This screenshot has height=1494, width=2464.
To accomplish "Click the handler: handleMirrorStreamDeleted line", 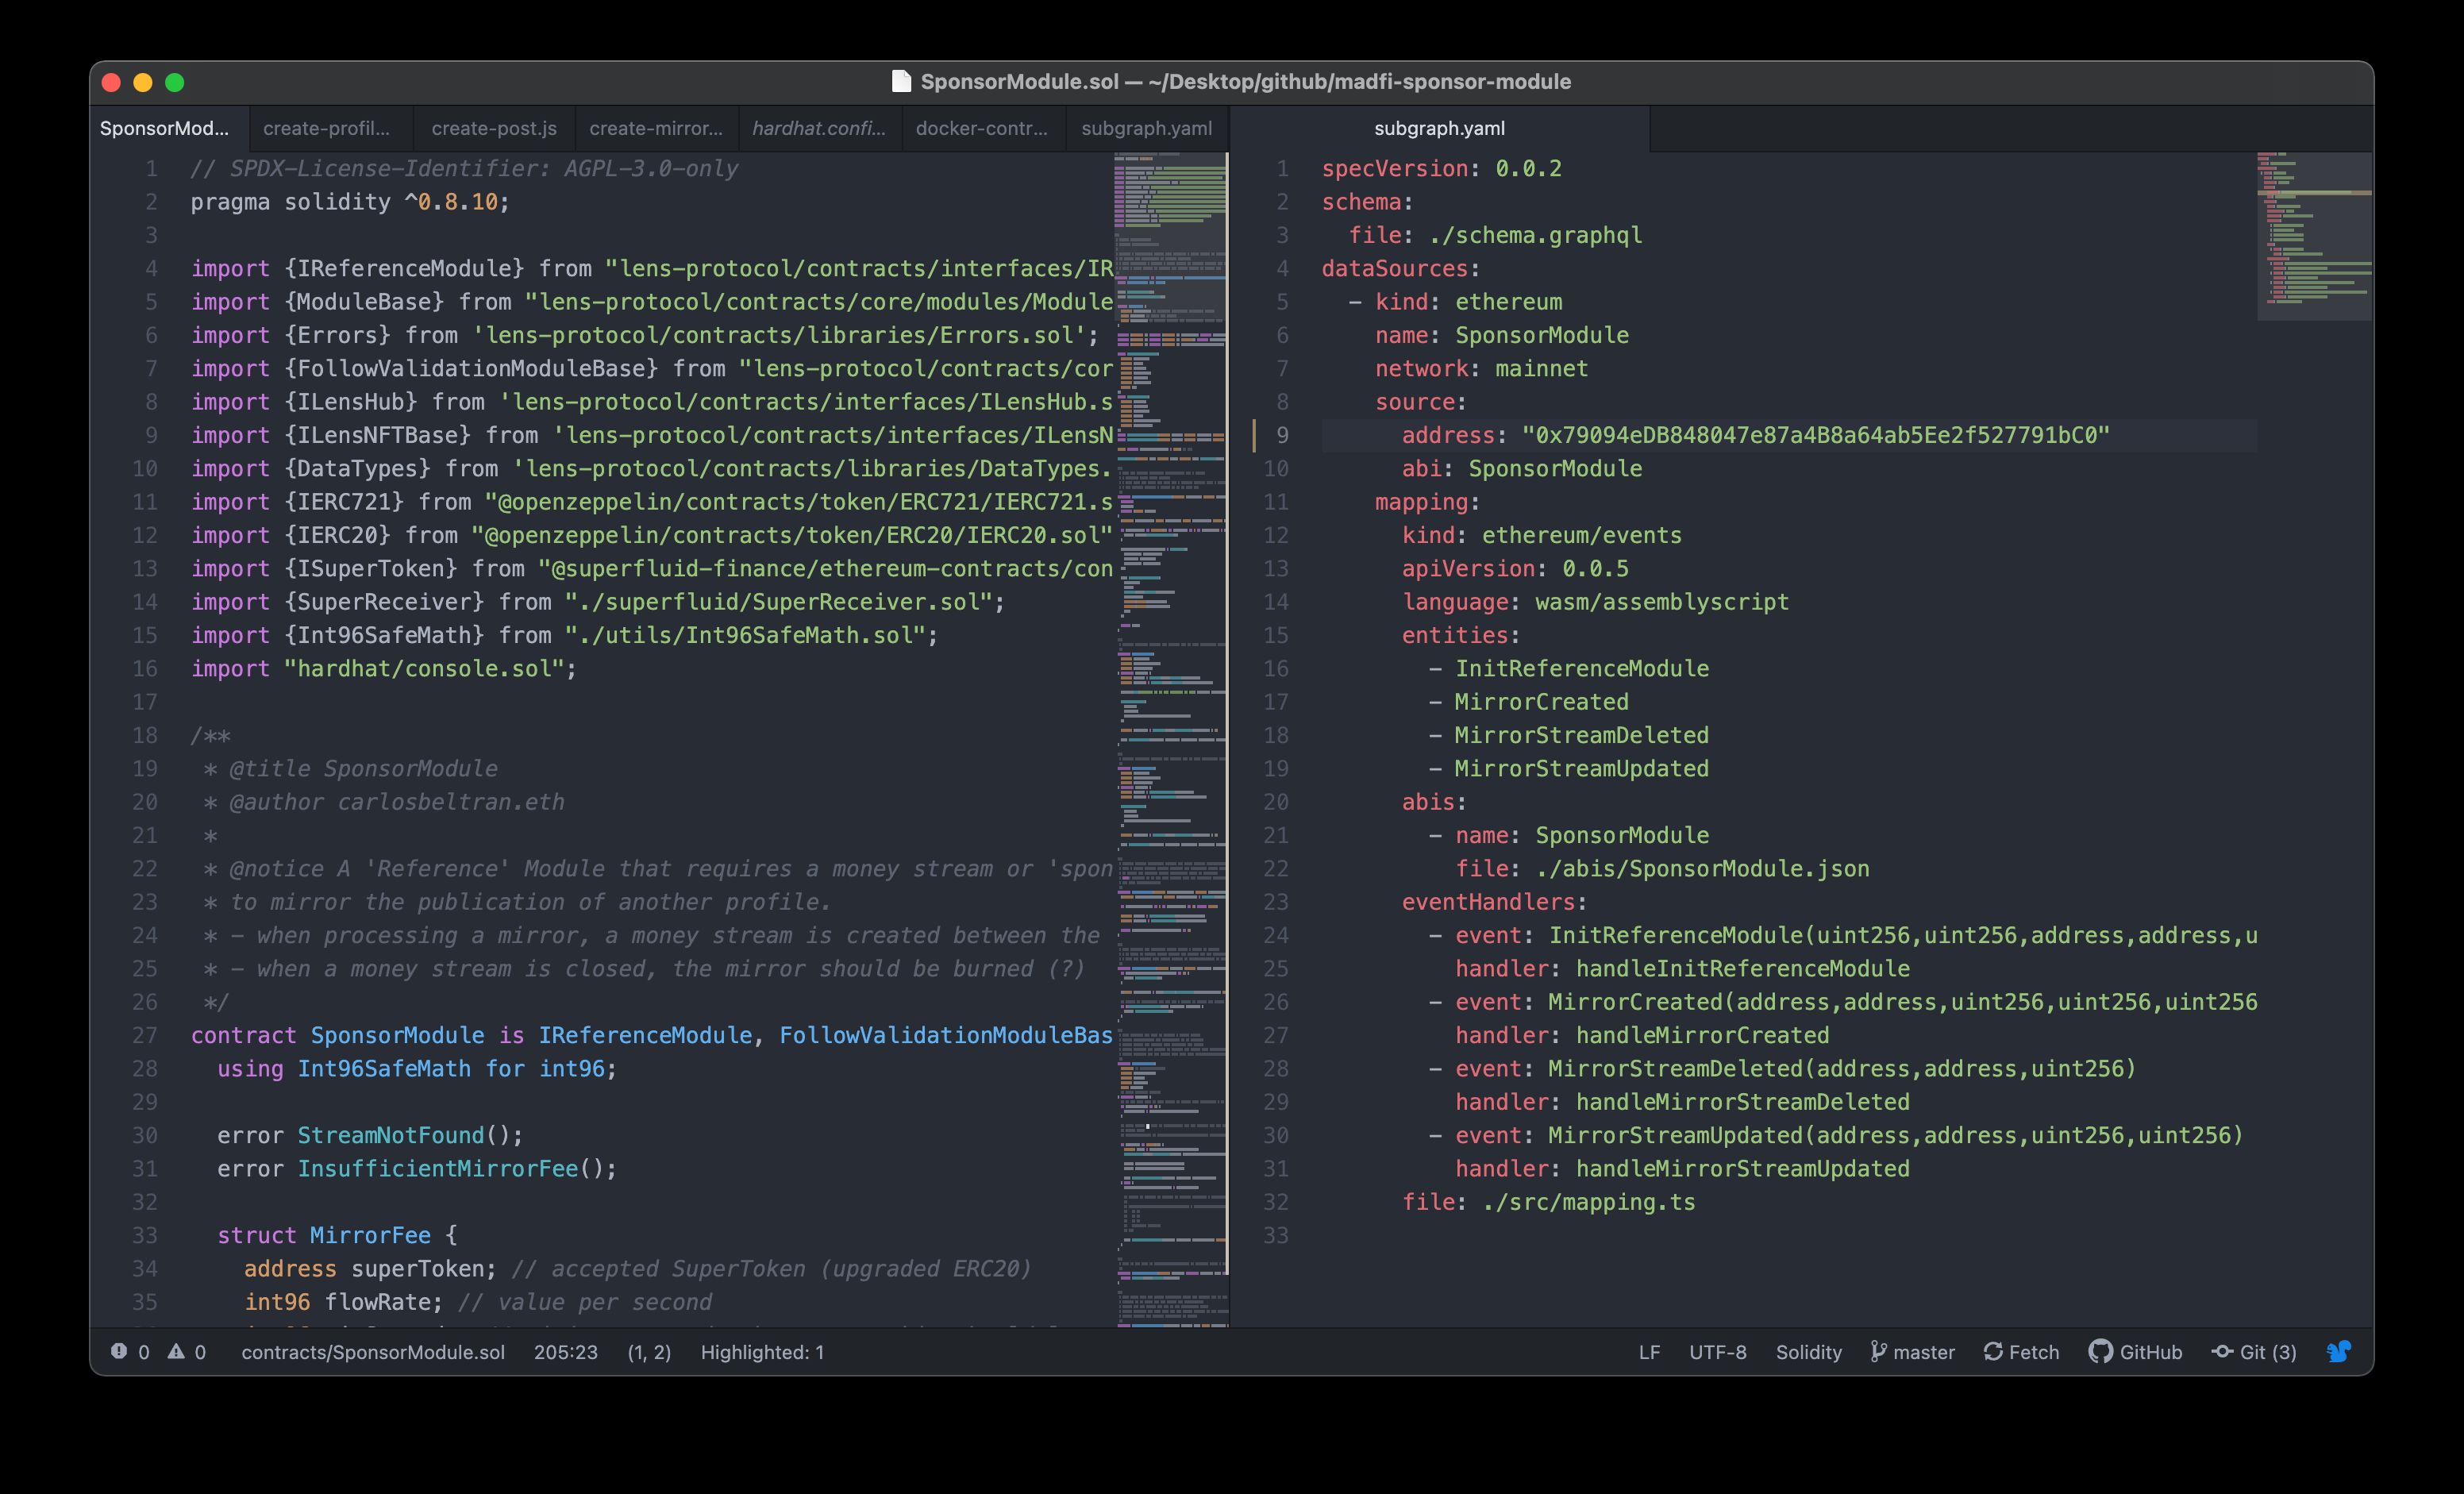I will pyautogui.click(x=1682, y=1102).
